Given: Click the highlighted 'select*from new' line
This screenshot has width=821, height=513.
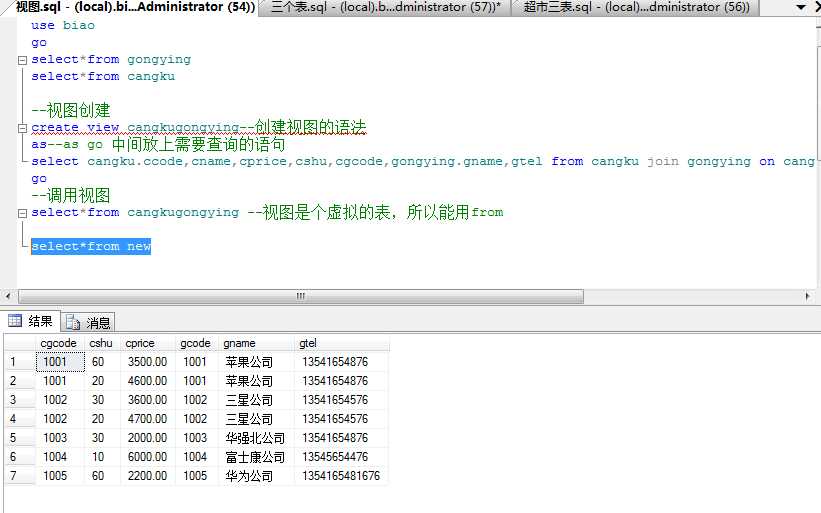Looking at the screenshot, I should click(91, 247).
